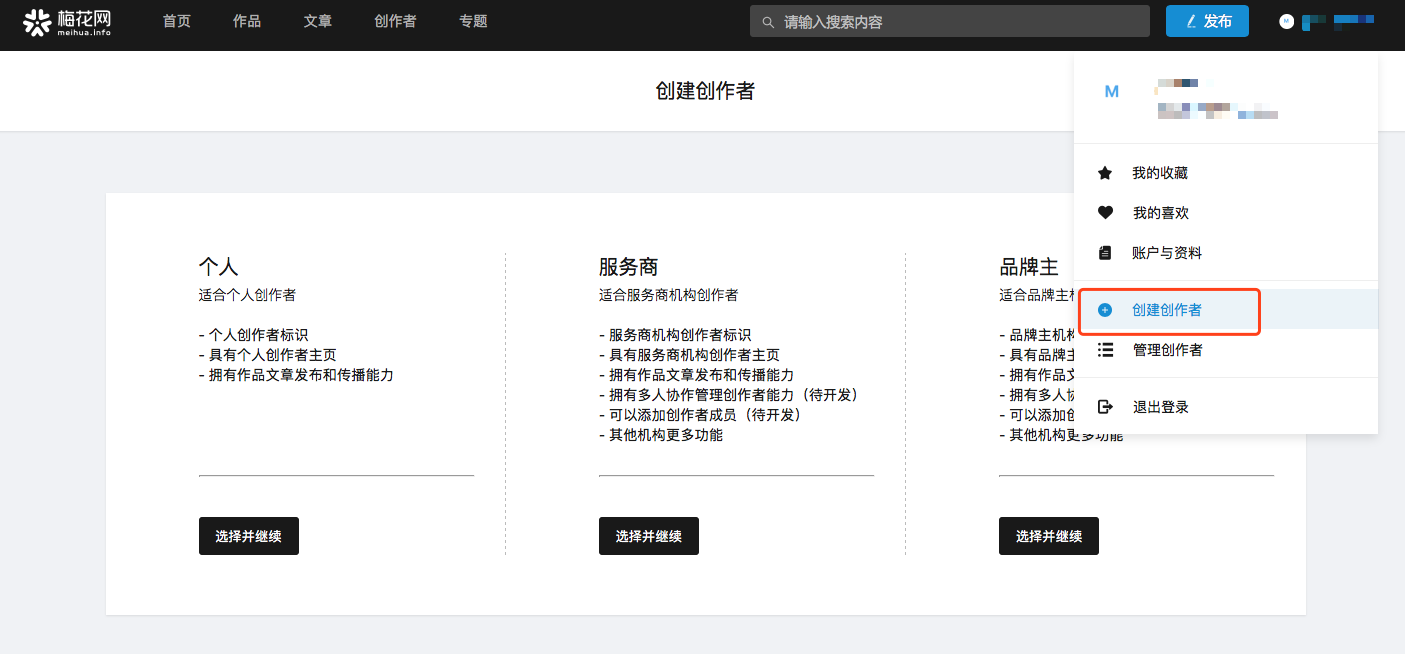This screenshot has width=1405, height=654.
Task: Click the heart icon beside 我的喜欢
Action: tap(1105, 213)
